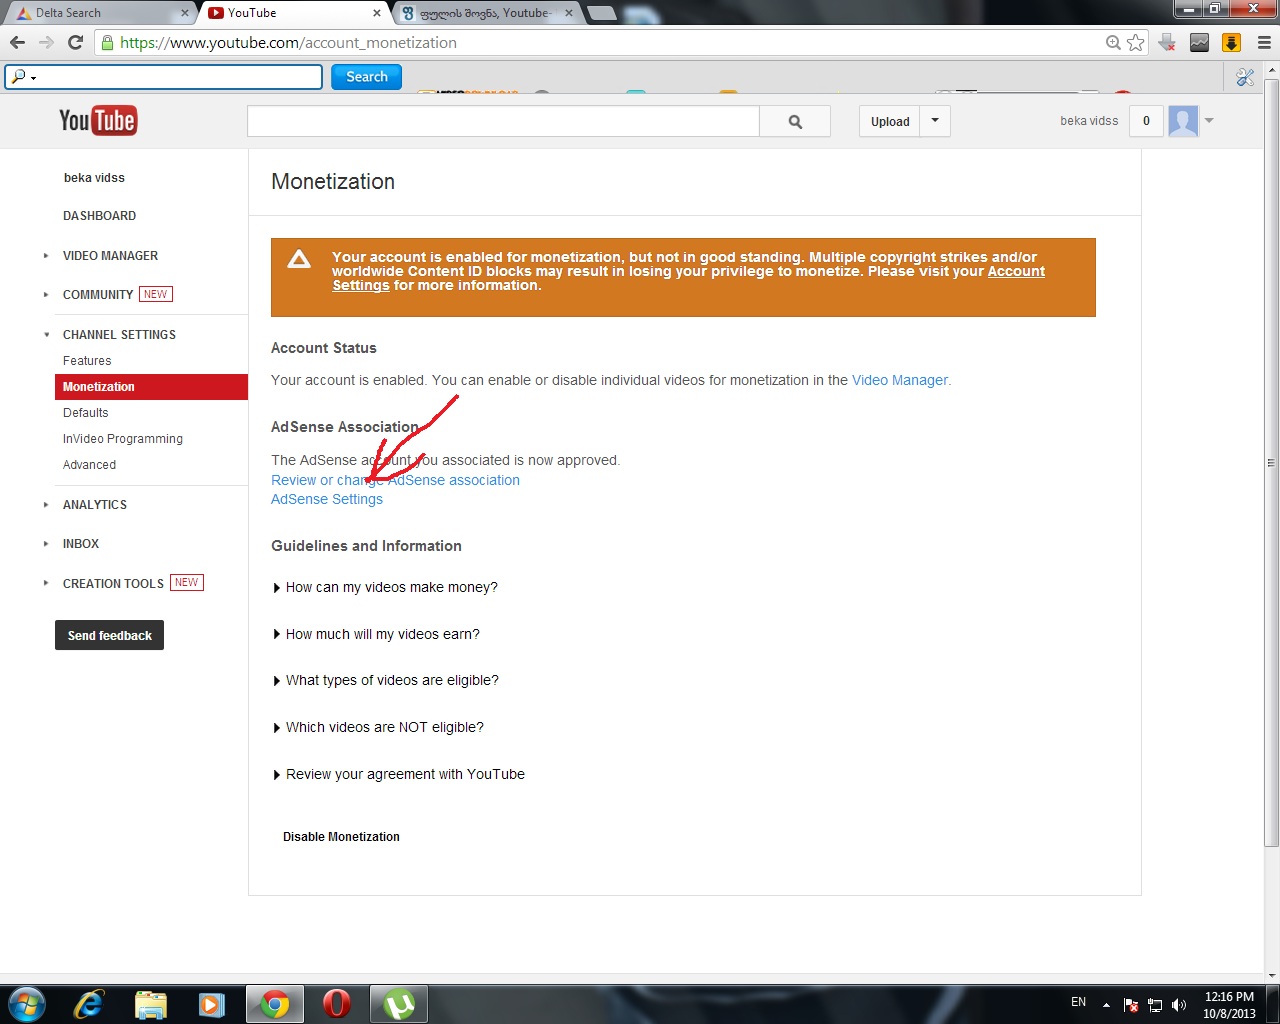Image resolution: width=1280 pixels, height=1024 pixels.
Task: Expand 'Review your agreement with YouTube'
Action: click(x=398, y=775)
